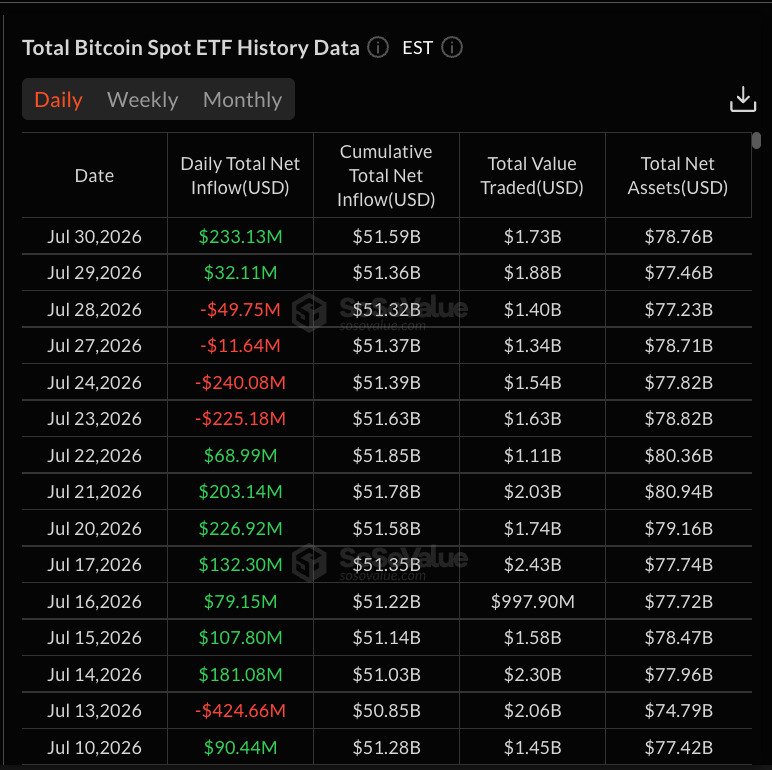Select the Jul 30,2026 date cell
The image size is (772, 770).
point(95,236)
